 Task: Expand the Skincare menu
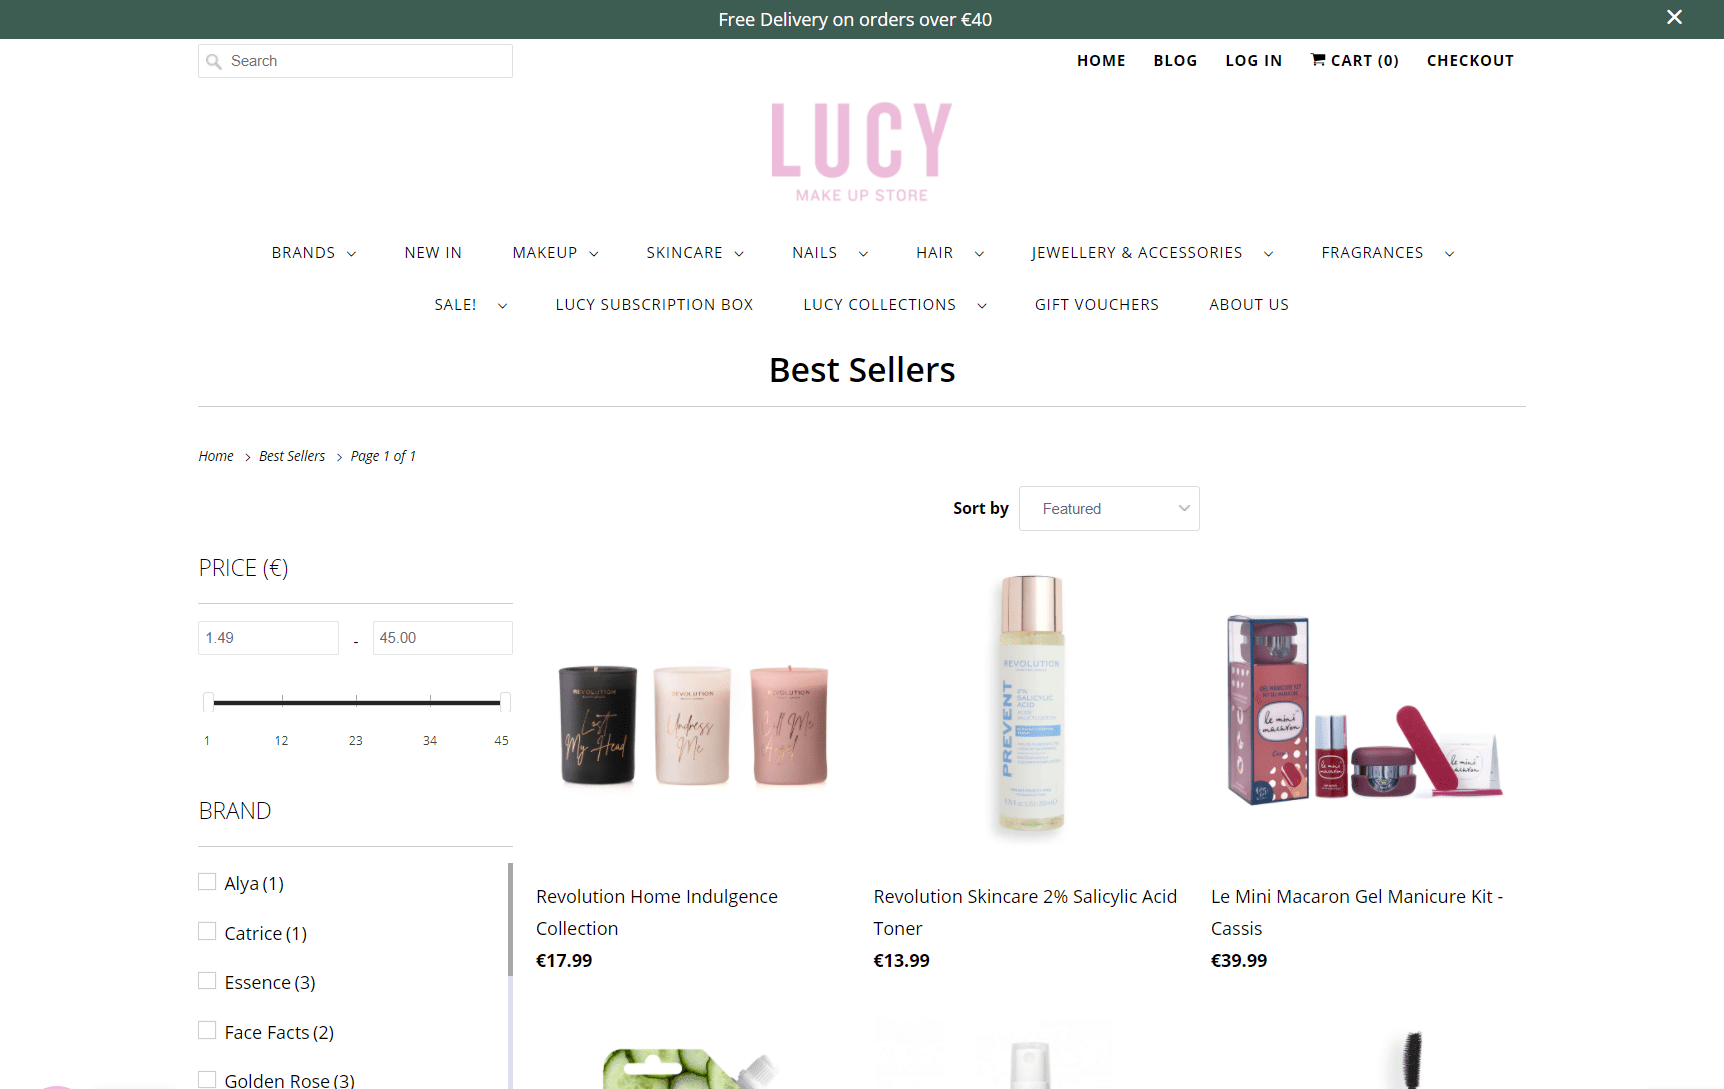(x=695, y=253)
